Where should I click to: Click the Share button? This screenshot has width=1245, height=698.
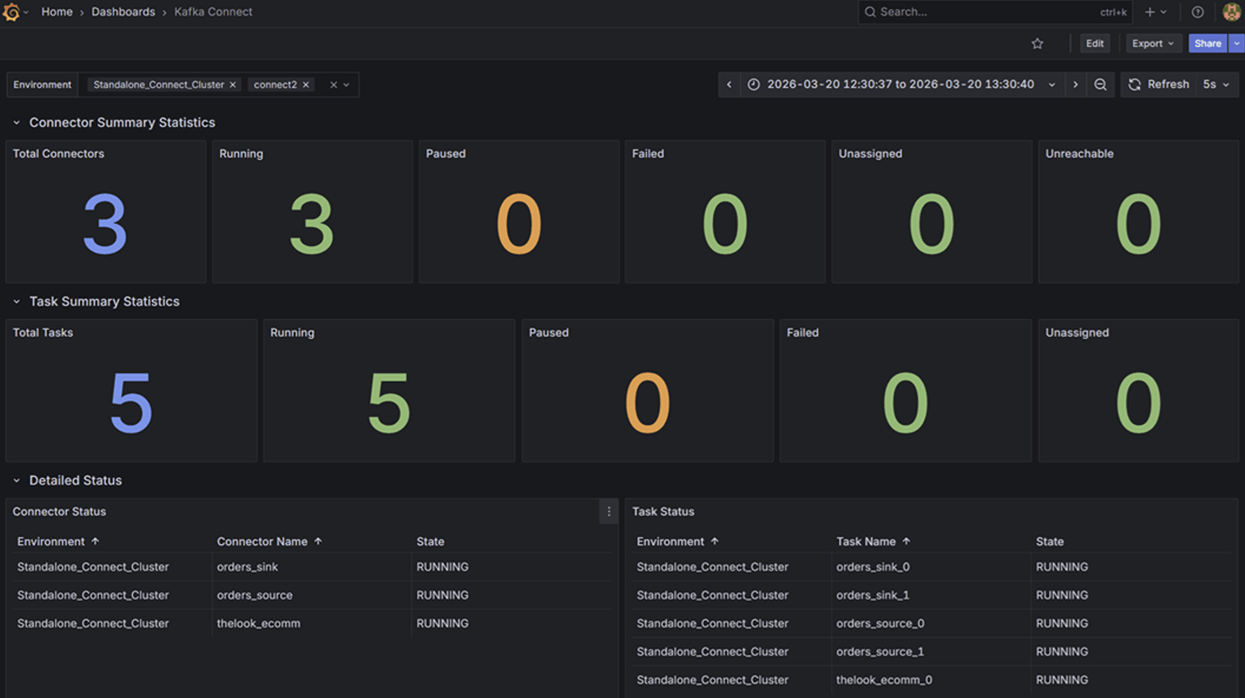[1208, 44]
